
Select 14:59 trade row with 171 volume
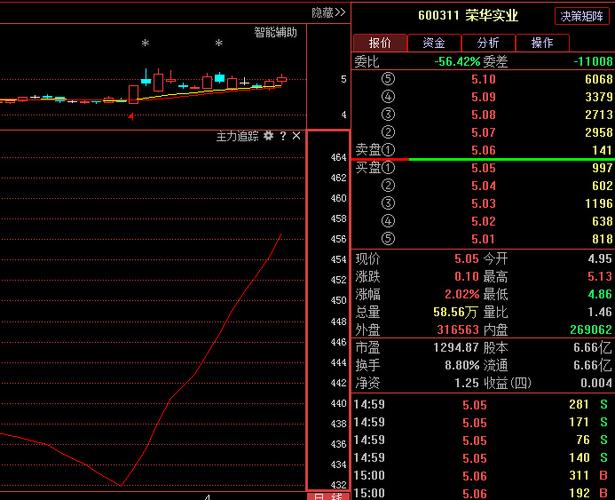pos(481,422)
